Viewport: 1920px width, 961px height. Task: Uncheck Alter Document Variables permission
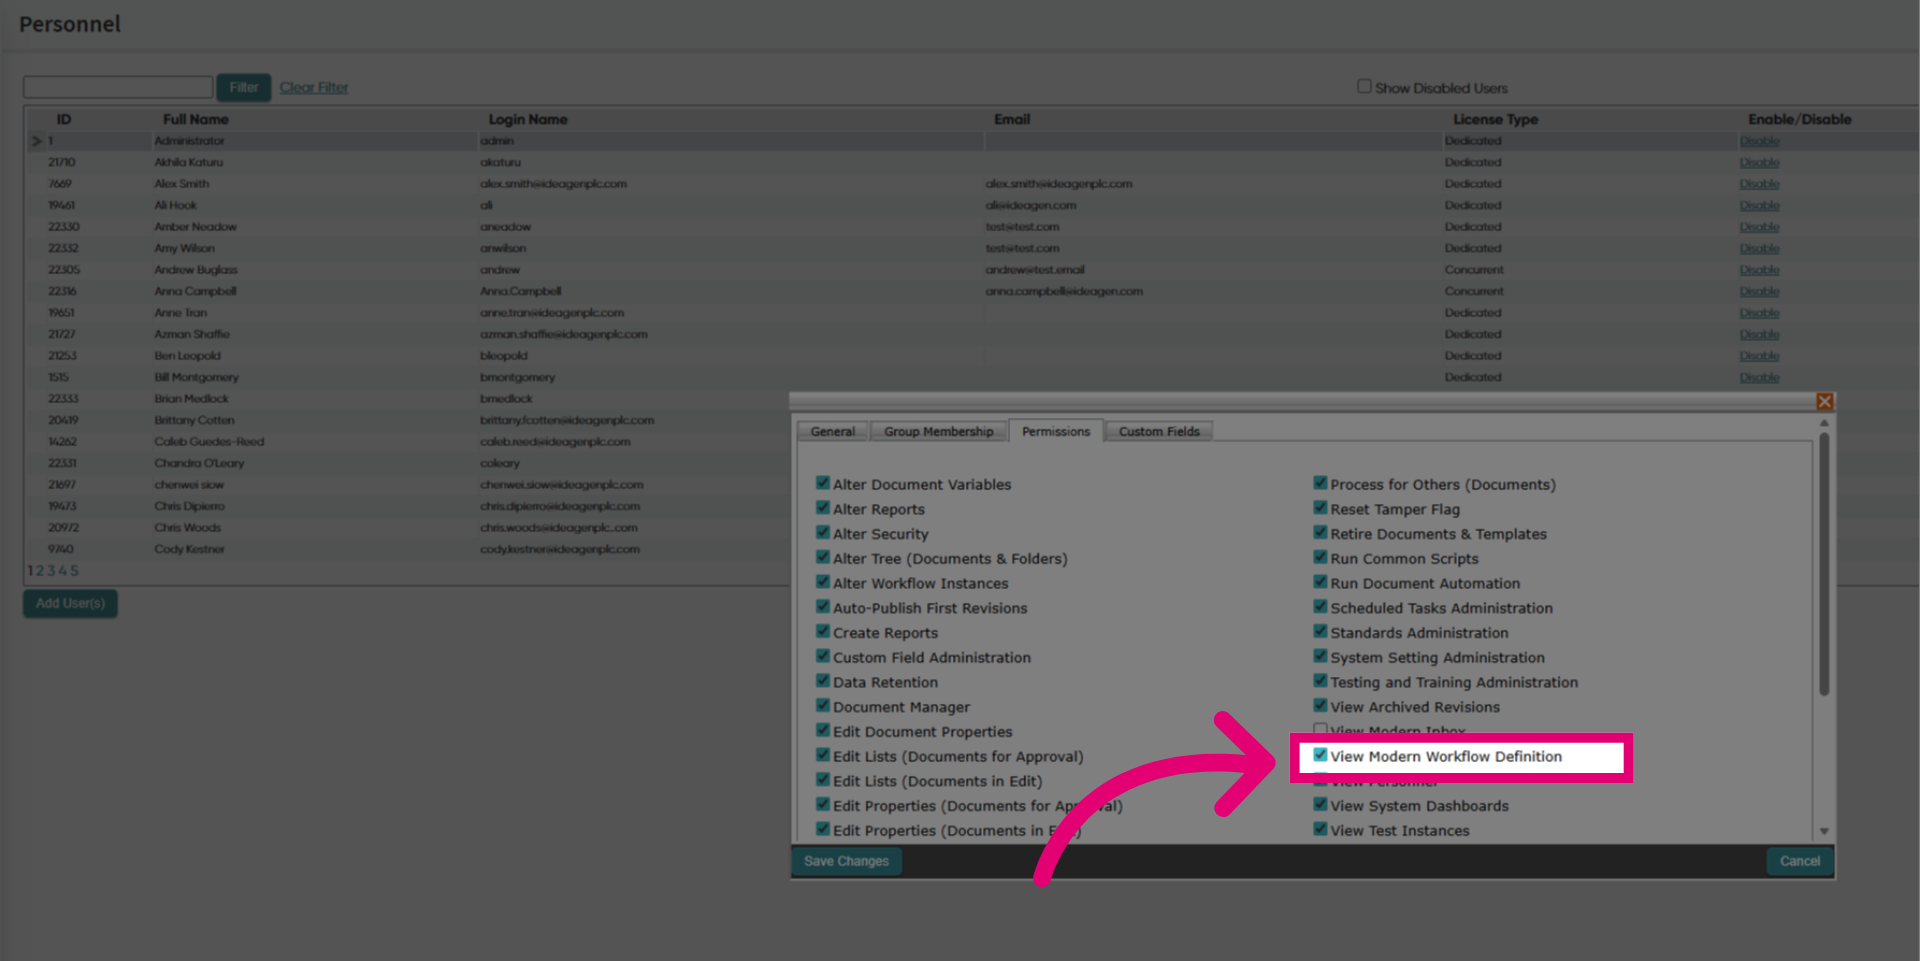click(x=823, y=483)
